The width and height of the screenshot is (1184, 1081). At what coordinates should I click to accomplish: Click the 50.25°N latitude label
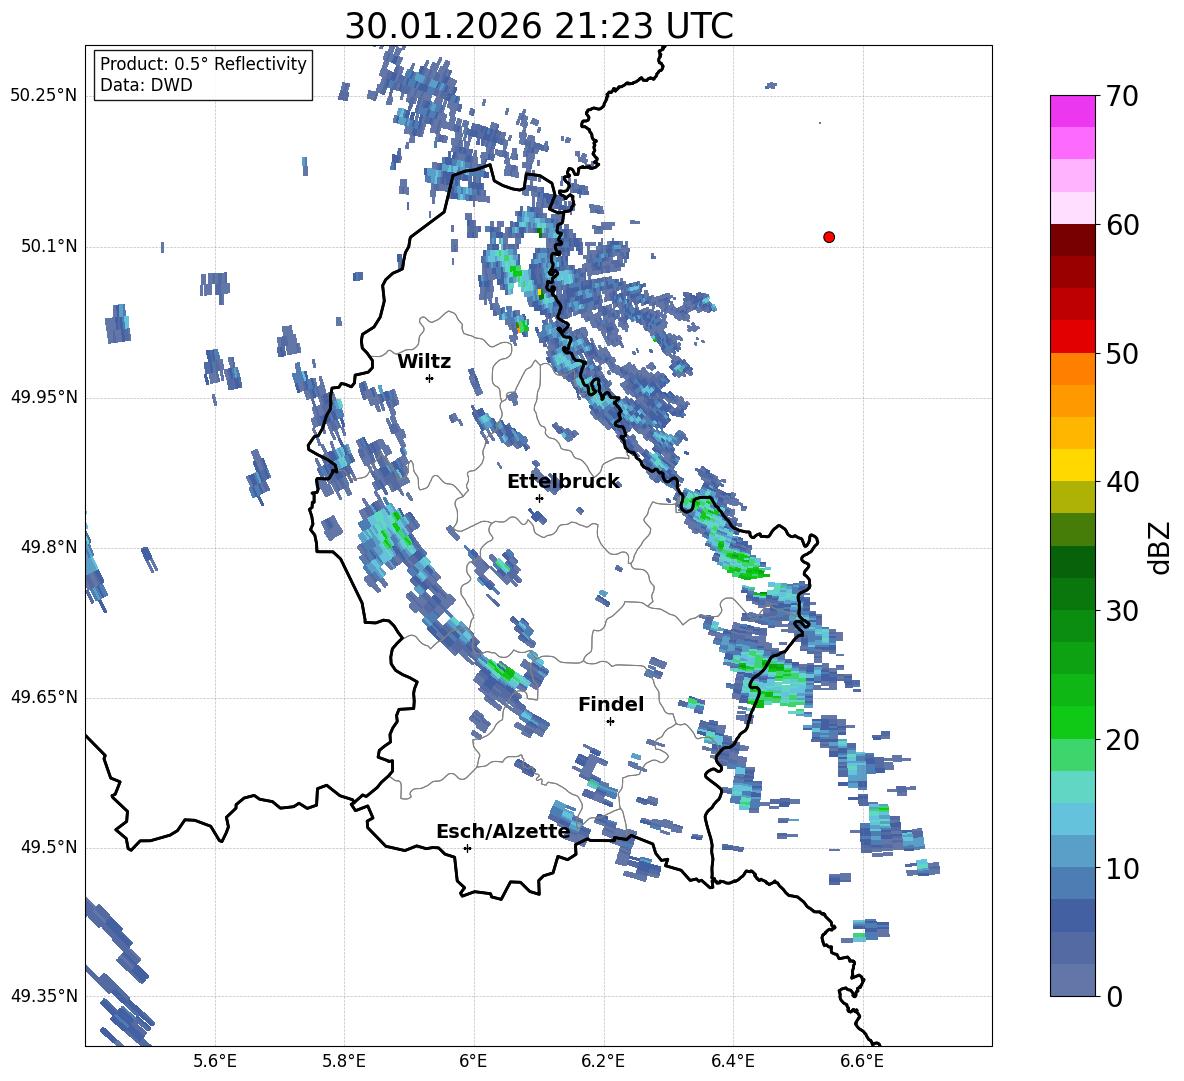(44, 96)
